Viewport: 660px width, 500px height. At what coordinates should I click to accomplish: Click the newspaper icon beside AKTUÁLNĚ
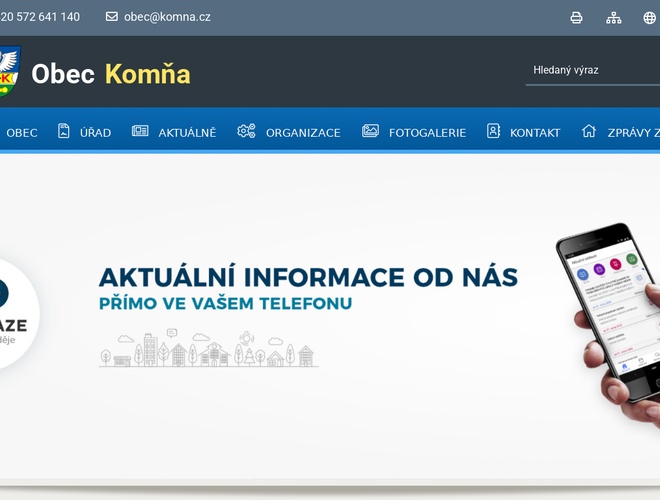pos(140,131)
